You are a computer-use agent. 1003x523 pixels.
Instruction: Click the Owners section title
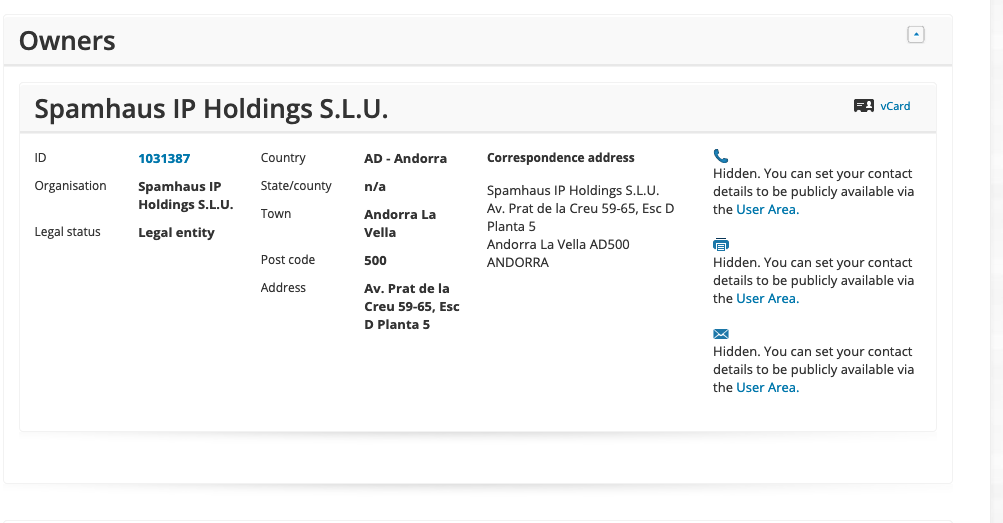point(67,41)
